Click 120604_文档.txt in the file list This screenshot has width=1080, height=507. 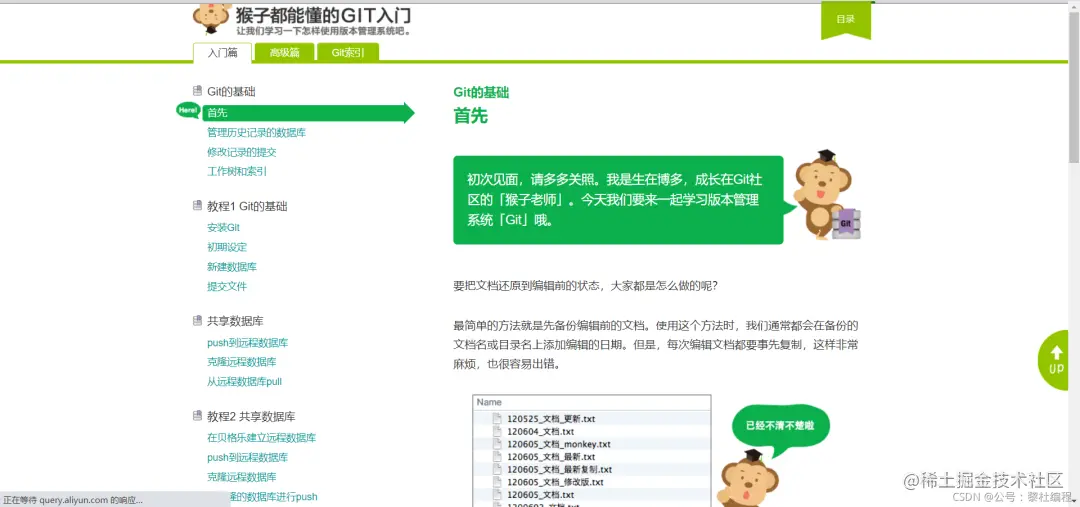[541, 431]
